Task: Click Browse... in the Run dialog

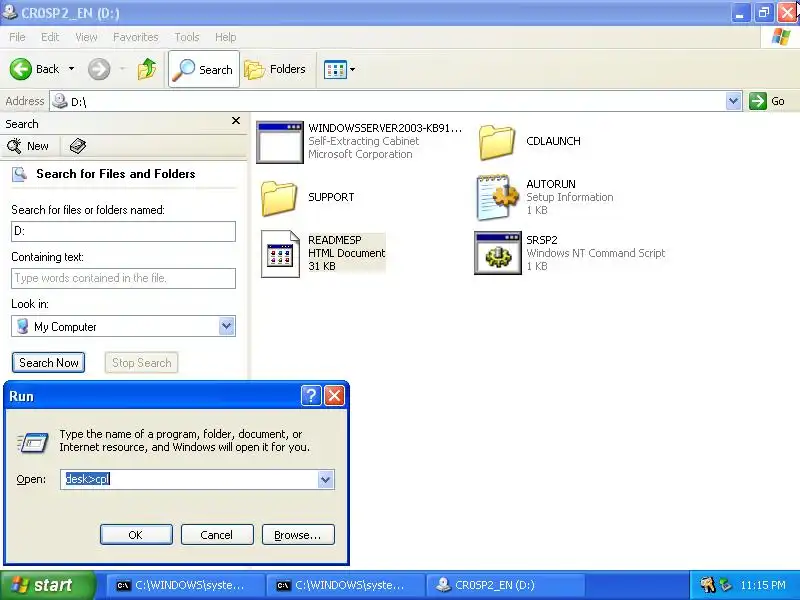Action: click(x=298, y=535)
